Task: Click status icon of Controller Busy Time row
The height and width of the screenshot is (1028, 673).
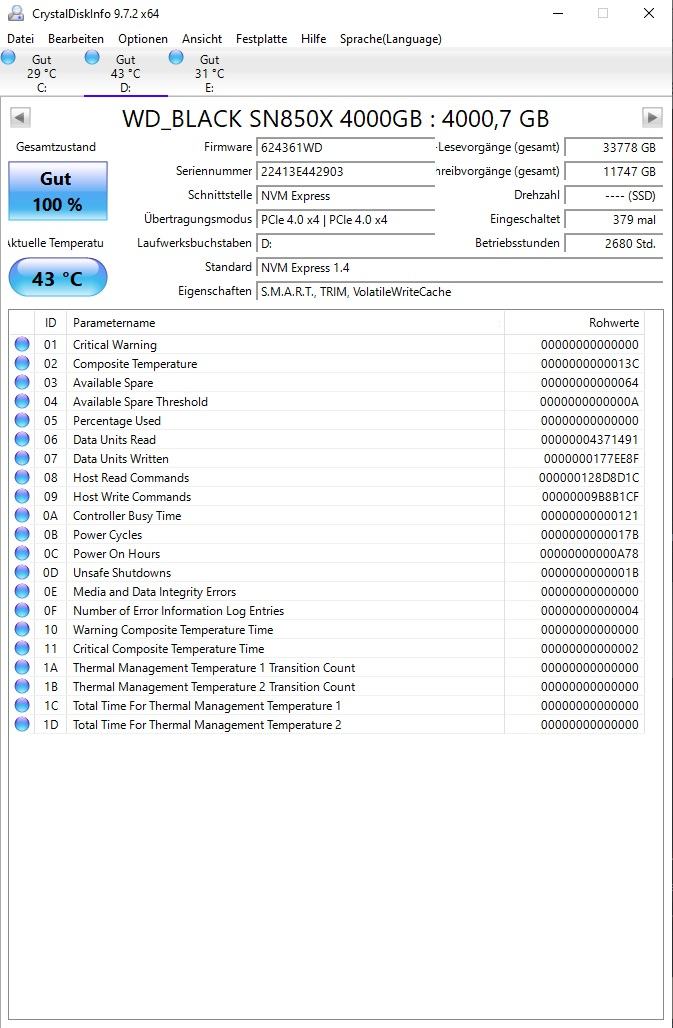Action: (22, 515)
